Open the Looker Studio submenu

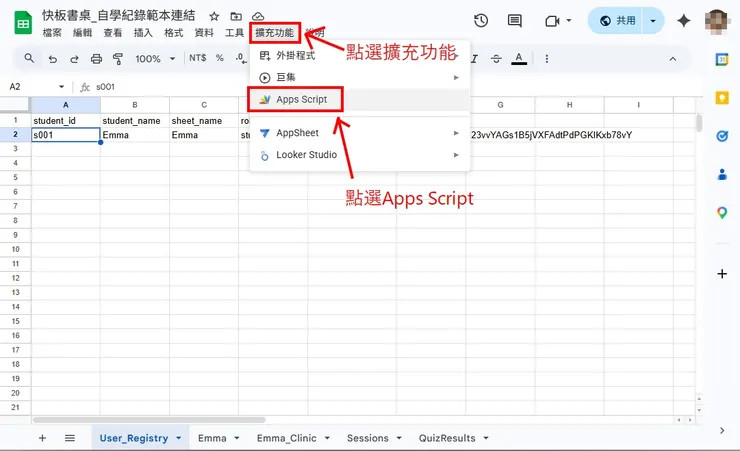(x=360, y=155)
